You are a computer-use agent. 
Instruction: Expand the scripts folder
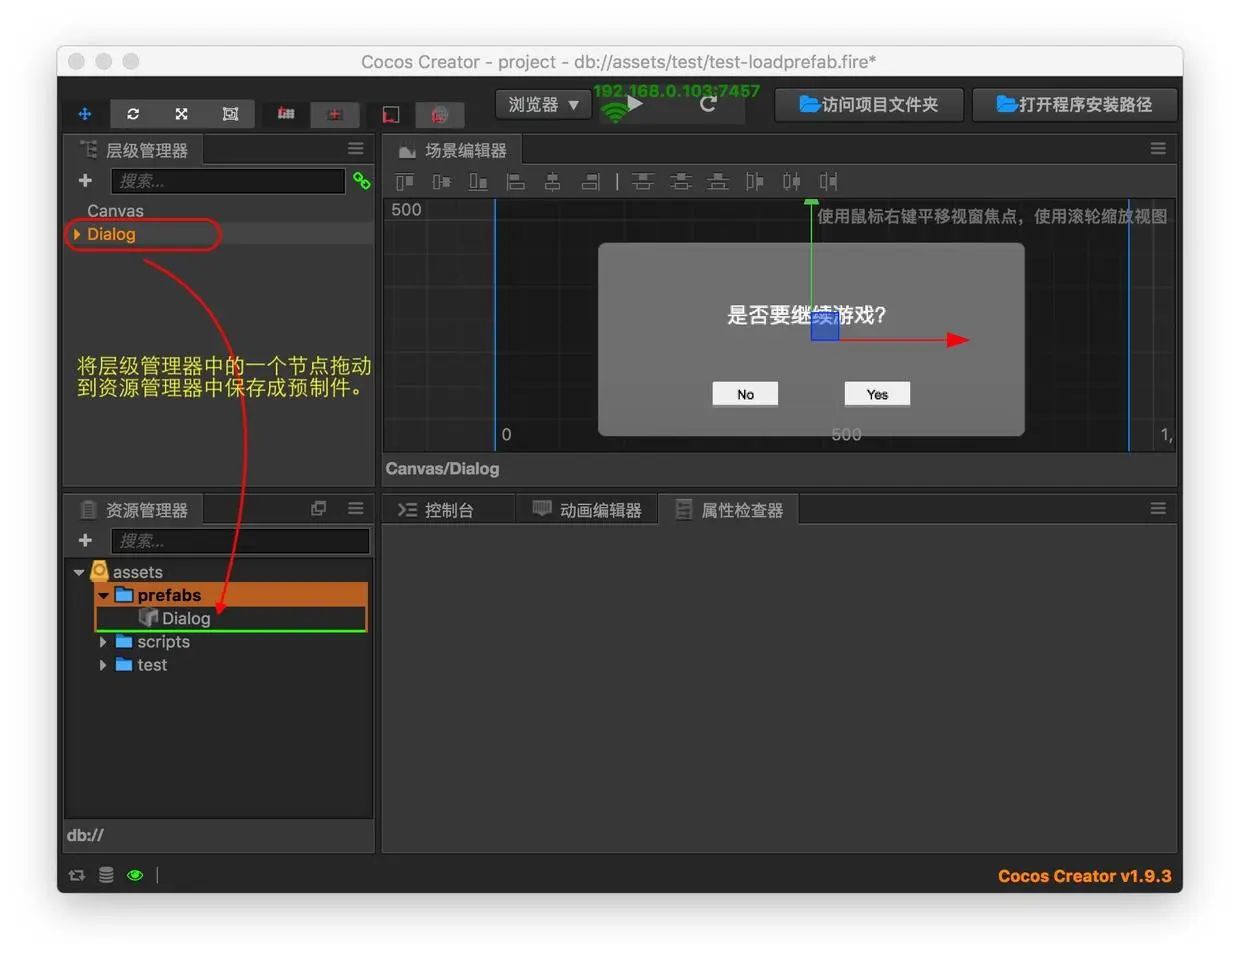[103, 642]
